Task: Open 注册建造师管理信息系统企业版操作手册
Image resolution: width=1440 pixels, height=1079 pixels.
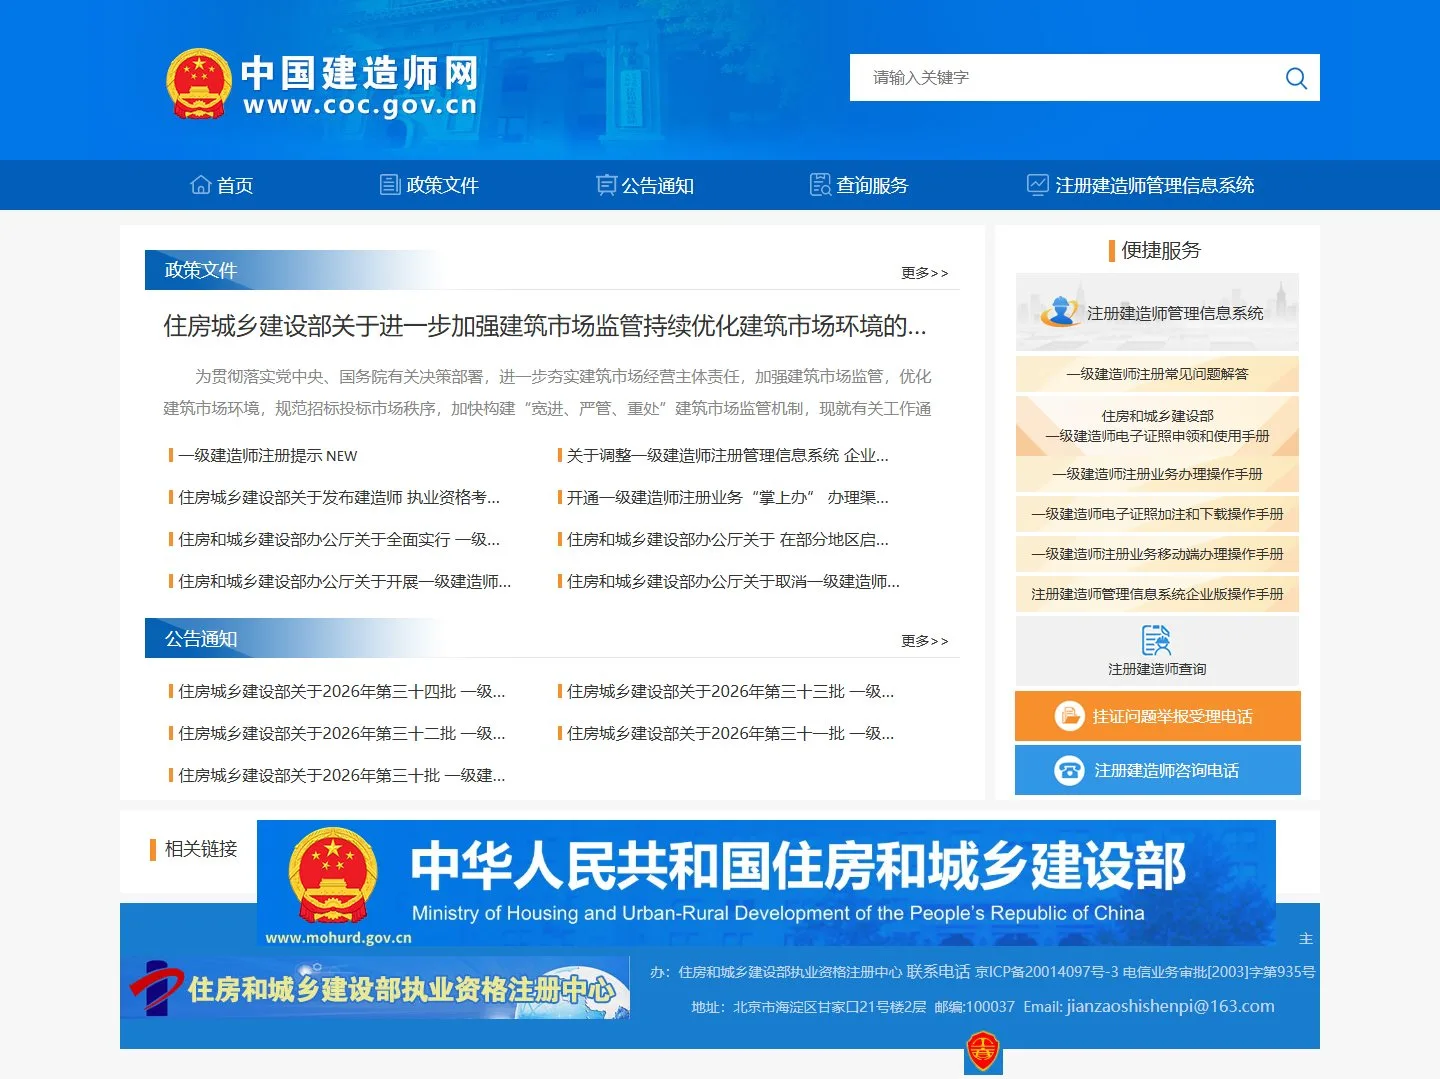Action: tap(1157, 594)
